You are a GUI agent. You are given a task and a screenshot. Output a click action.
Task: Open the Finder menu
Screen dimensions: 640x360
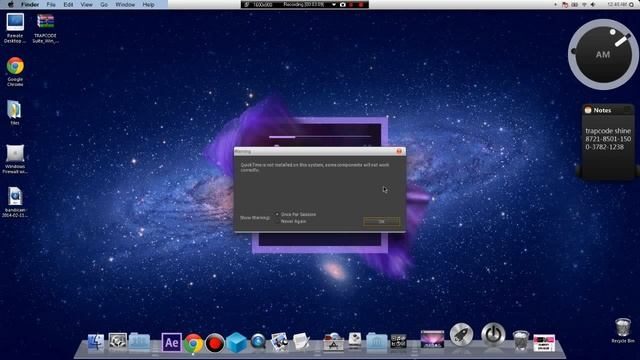pyautogui.click(x=30, y=4)
